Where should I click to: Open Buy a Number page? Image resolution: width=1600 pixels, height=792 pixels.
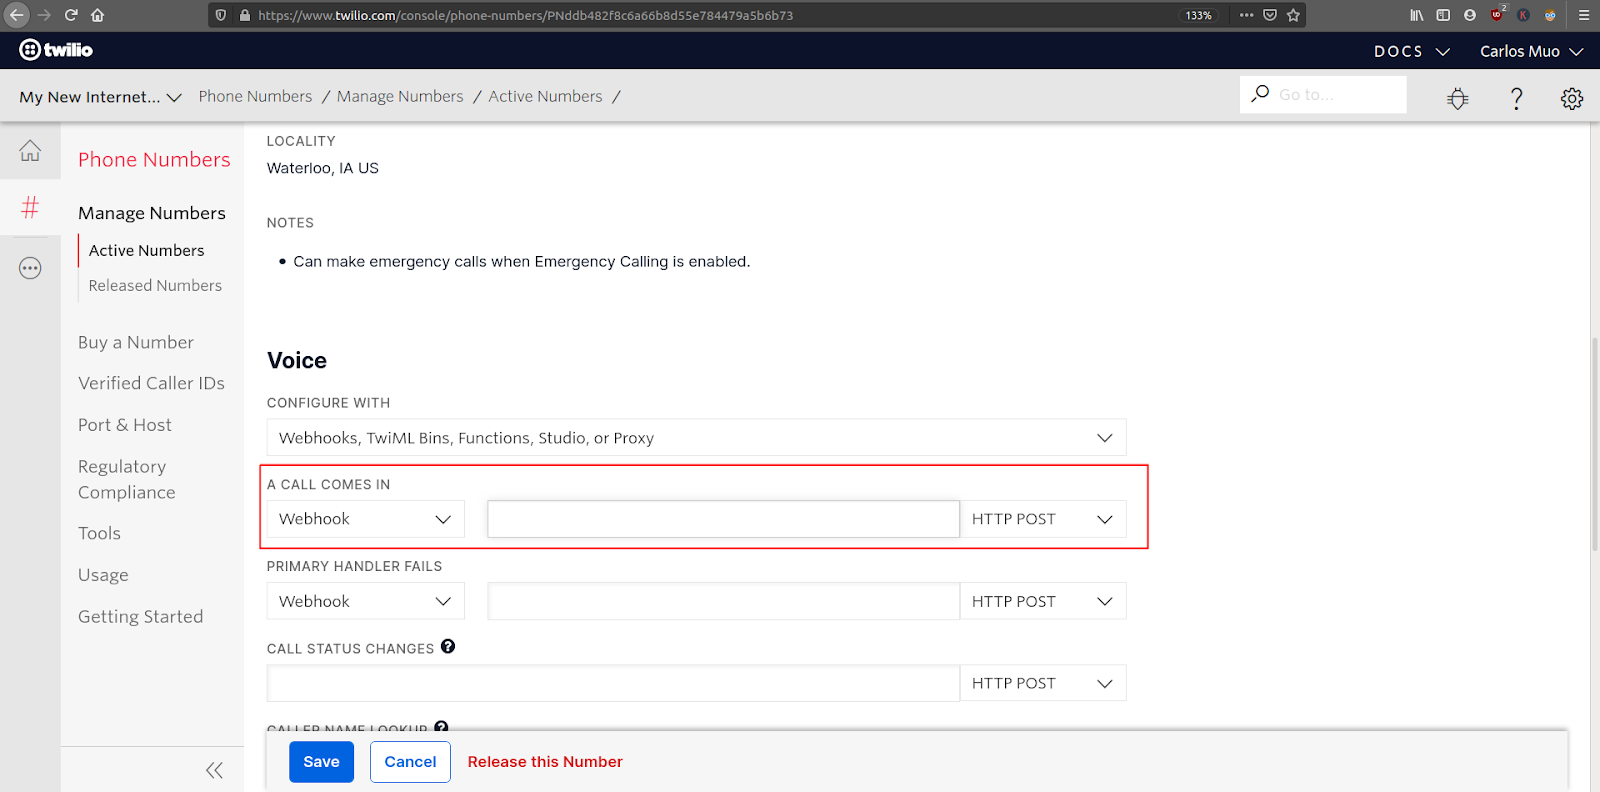coord(136,342)
